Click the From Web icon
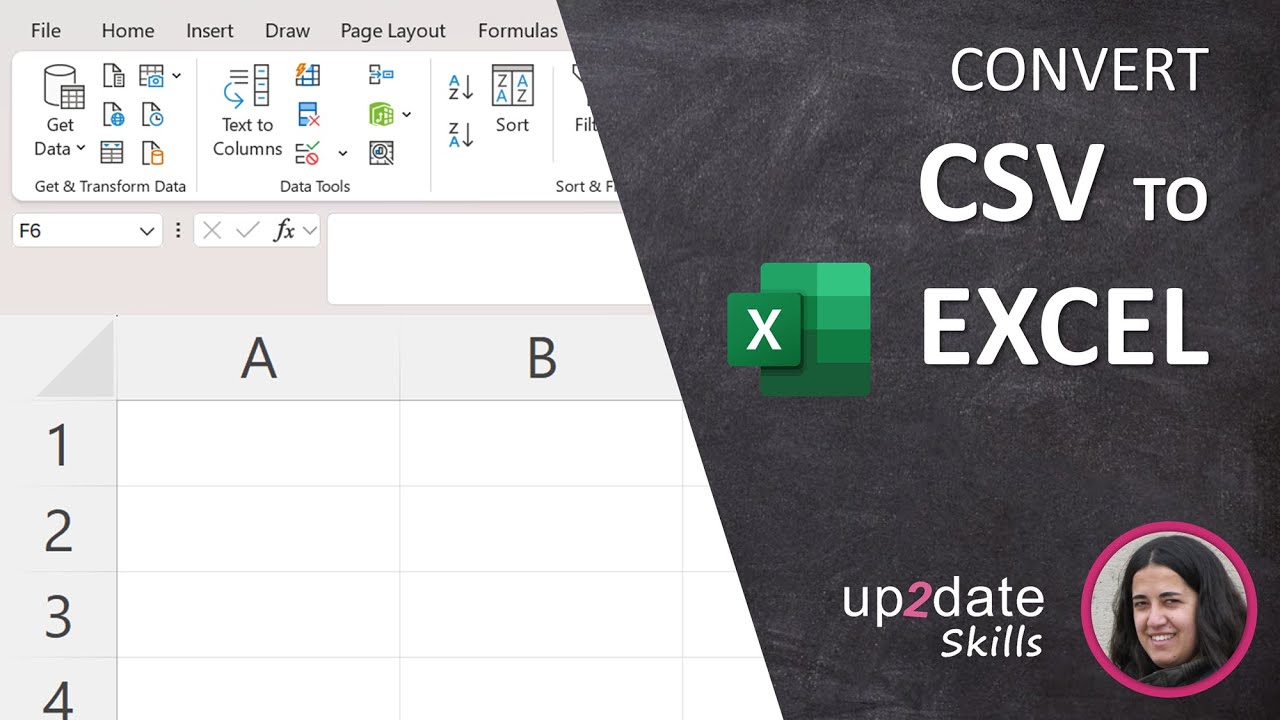This screenshot has height=720, width=1280. click(x=114, y=114)
